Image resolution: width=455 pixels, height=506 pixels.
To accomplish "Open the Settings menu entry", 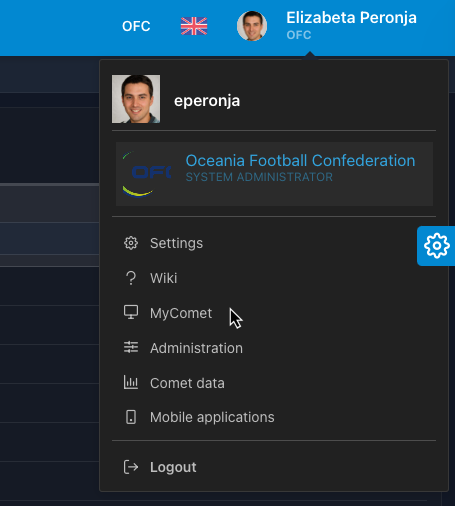I will click(176, 243).
